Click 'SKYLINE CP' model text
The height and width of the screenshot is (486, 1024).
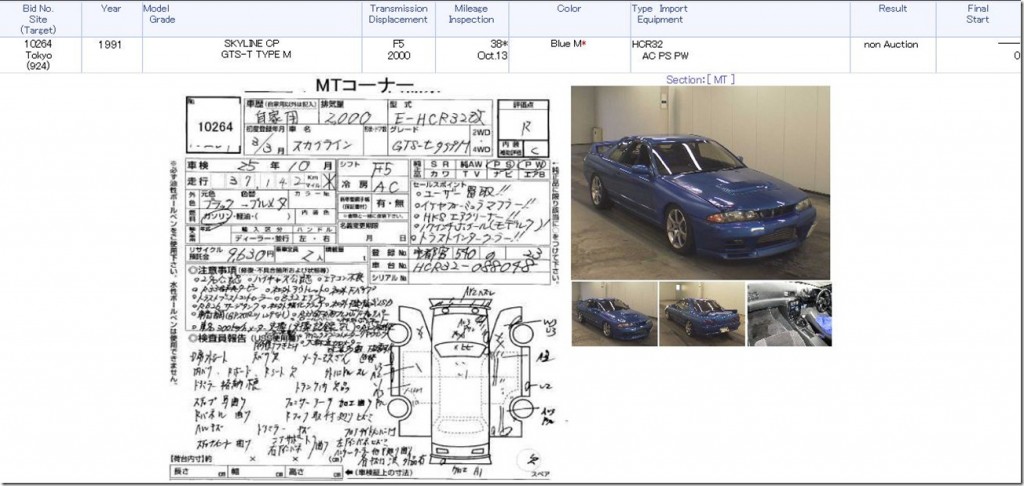coord(252,43)
